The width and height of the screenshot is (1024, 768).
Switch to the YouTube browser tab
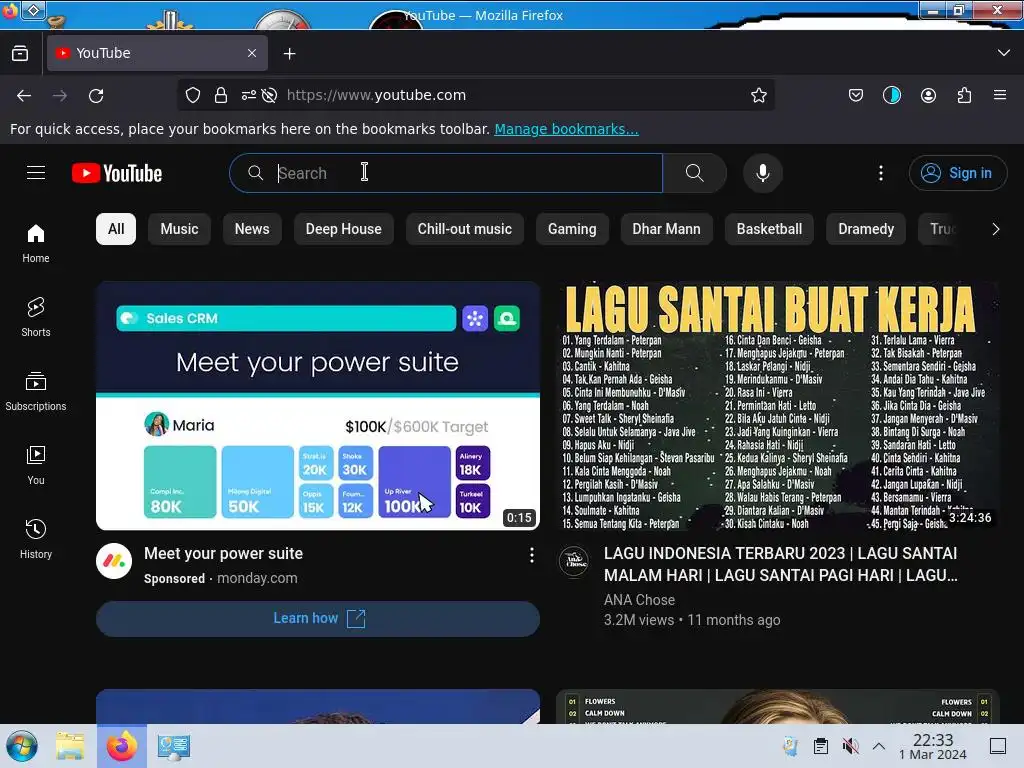157,53
